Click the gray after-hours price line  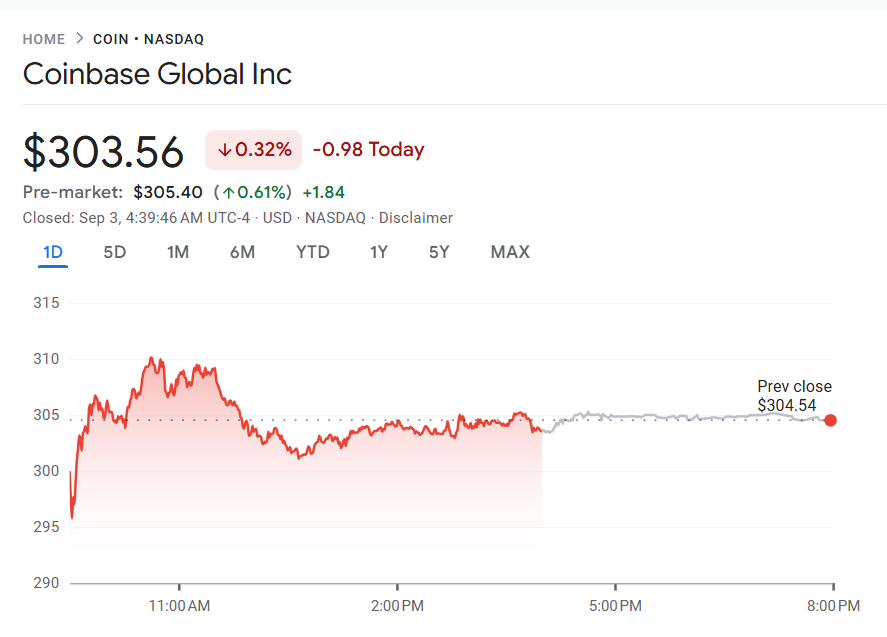(x=680, y=416)
